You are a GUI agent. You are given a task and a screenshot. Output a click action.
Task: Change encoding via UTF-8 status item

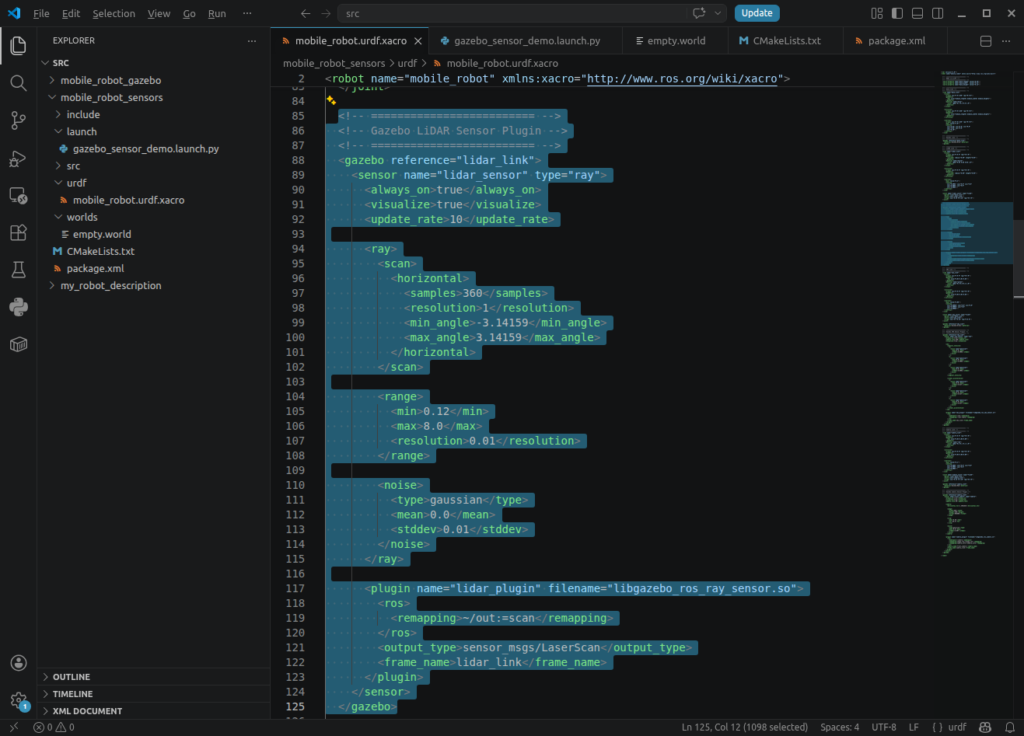click(x=884, y=727)
